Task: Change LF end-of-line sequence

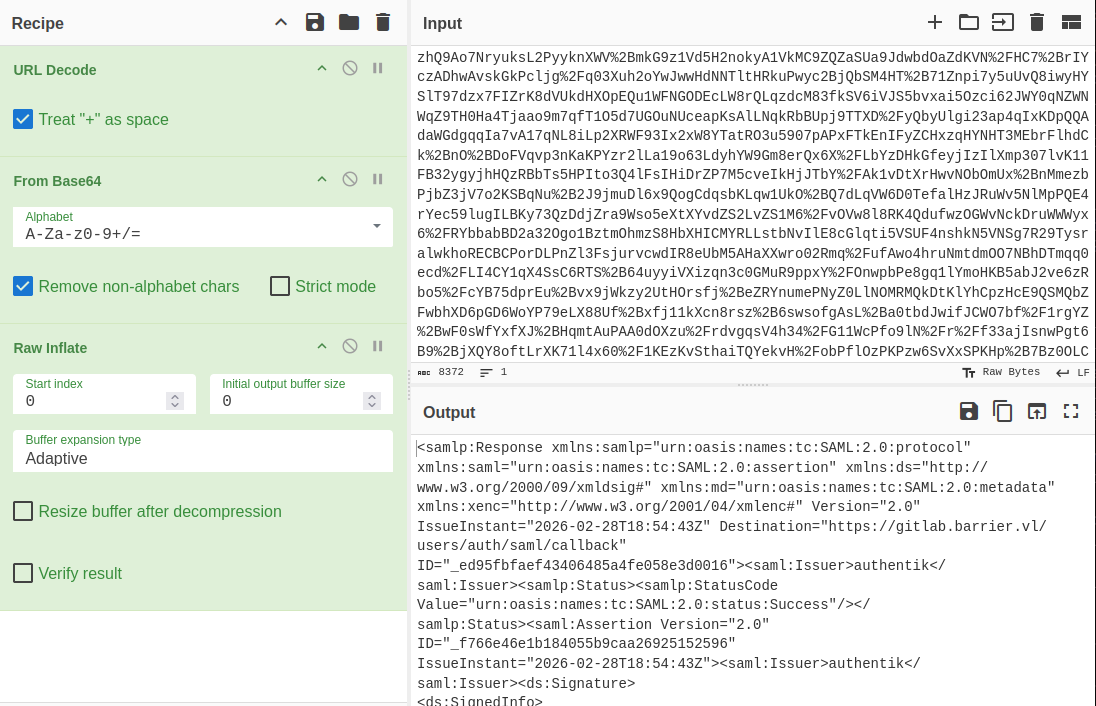Action: click(x=1073, y=372)
